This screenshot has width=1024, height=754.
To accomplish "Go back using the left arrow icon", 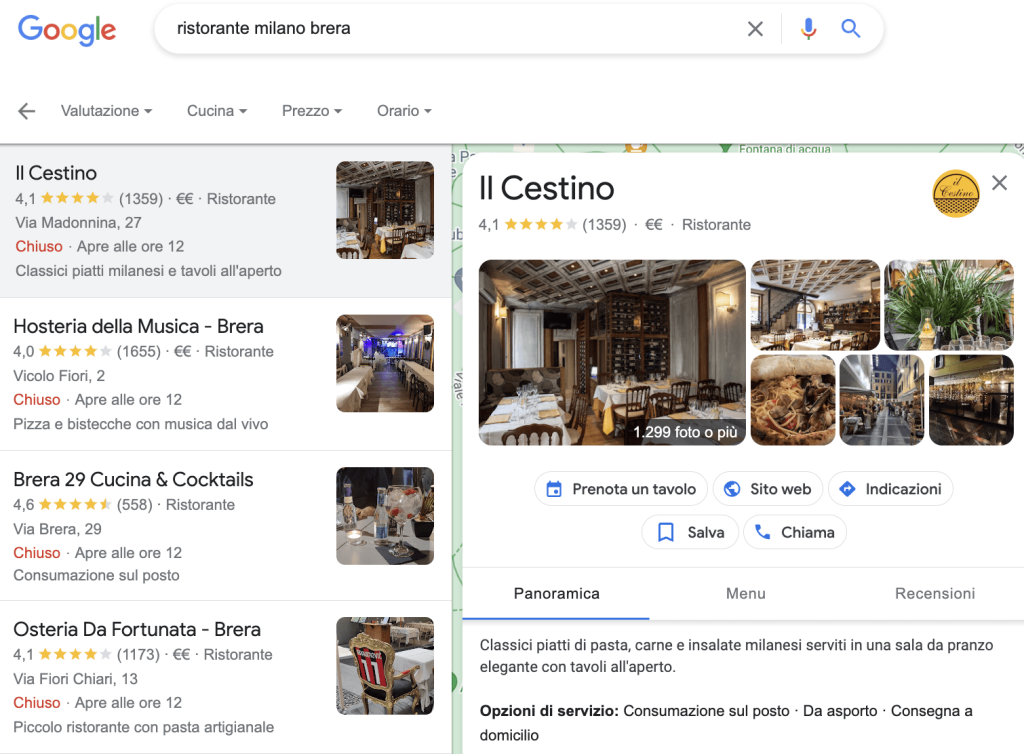I will click(x=26, y=111).
